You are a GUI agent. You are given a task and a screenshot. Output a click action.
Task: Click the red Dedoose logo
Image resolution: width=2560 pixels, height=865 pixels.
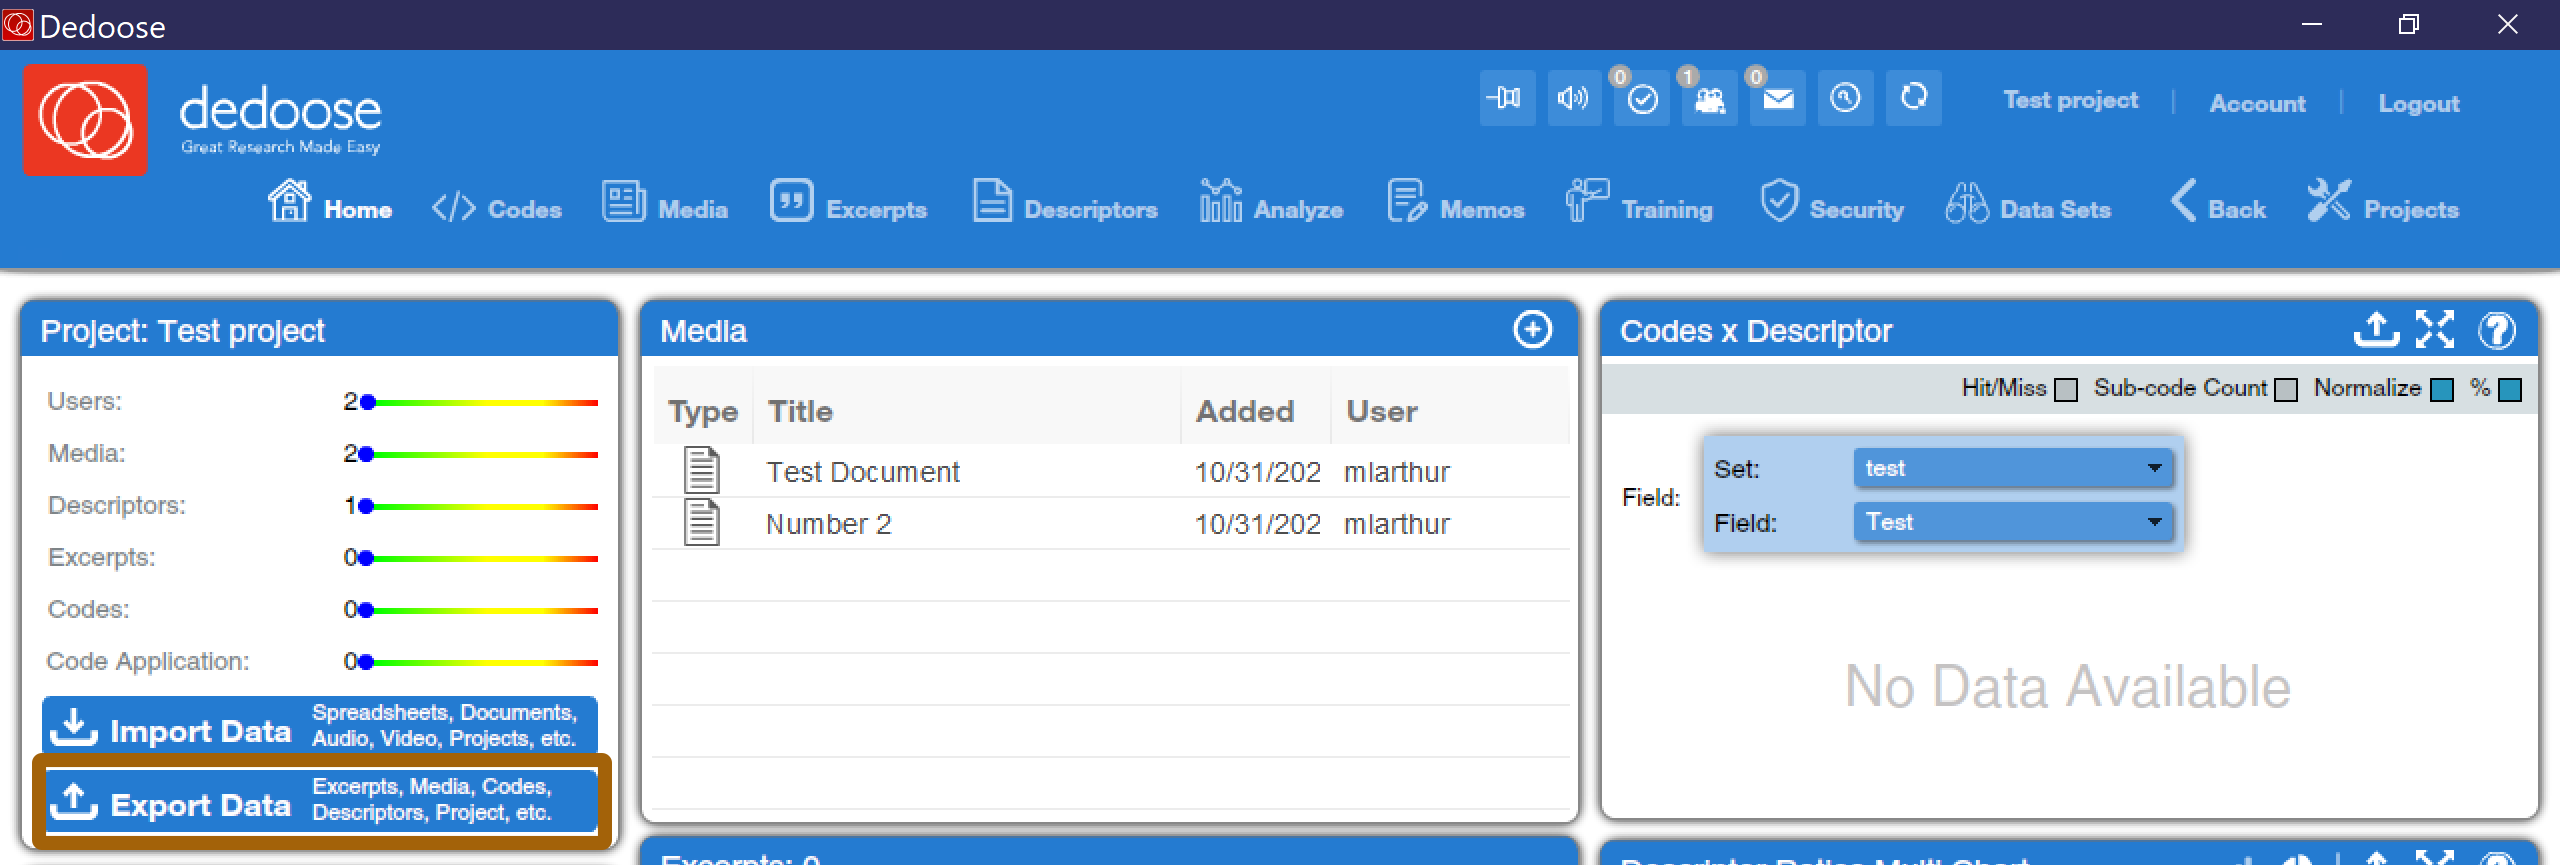(85, 120)
